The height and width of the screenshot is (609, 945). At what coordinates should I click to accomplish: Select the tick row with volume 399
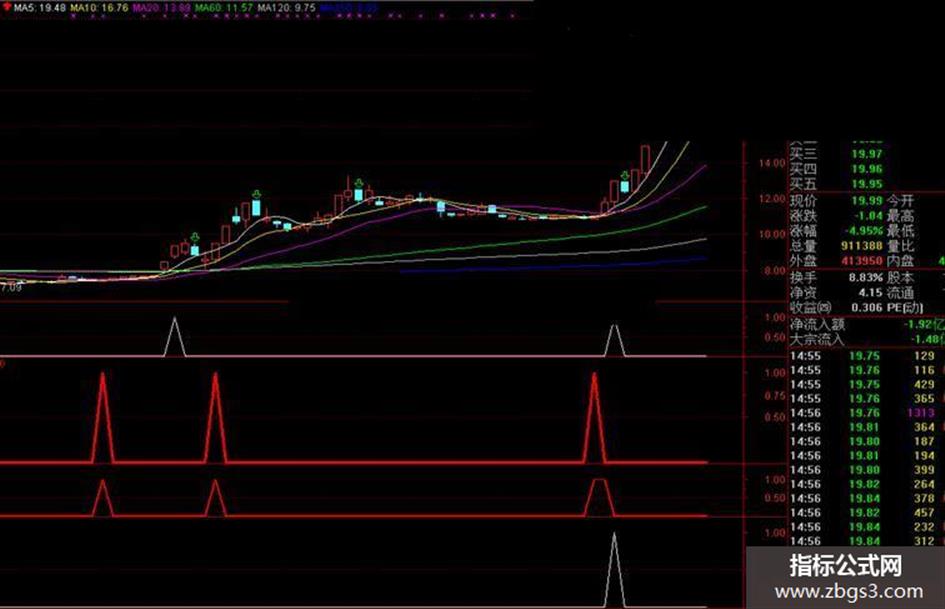[867, 470]
